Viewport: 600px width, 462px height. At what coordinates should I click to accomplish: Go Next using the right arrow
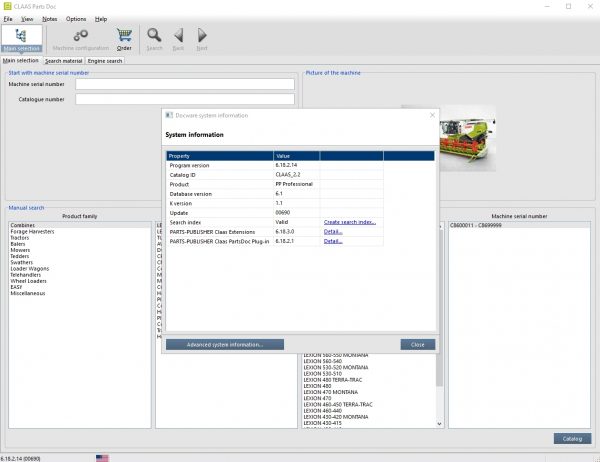202,38
